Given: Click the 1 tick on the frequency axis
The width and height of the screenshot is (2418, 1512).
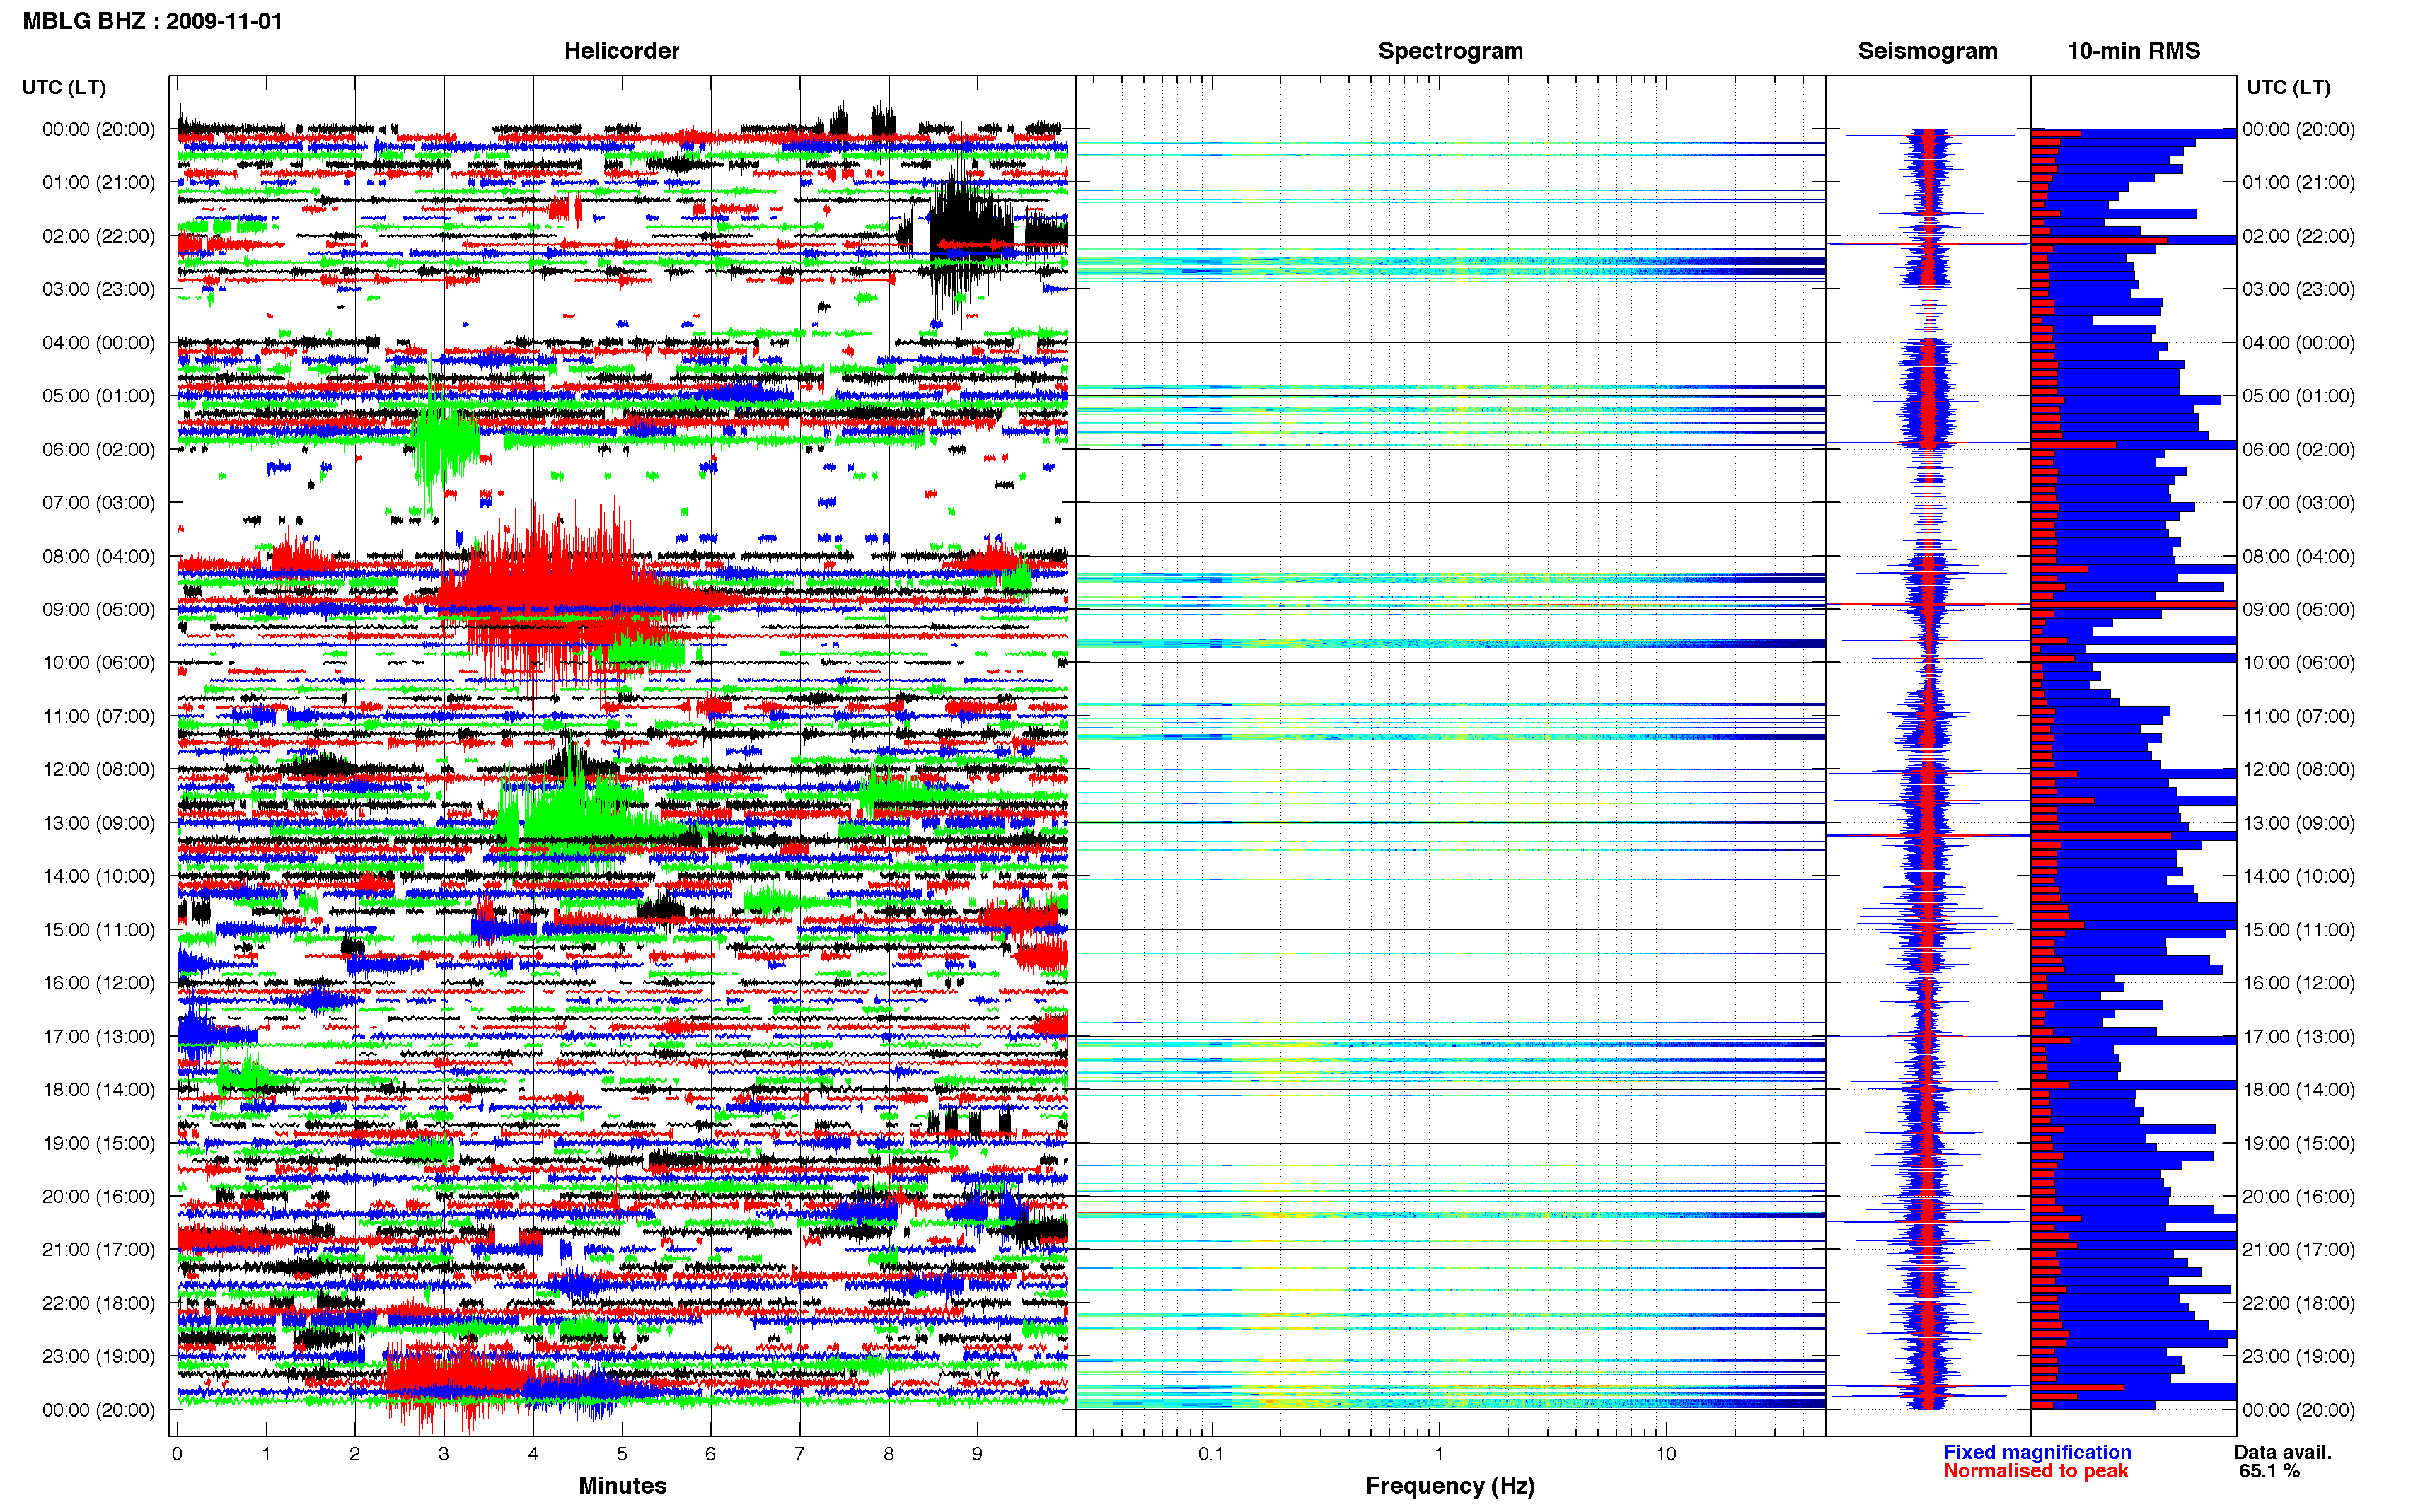Looking at the screenshot, I should [x=1439, y=1454].
